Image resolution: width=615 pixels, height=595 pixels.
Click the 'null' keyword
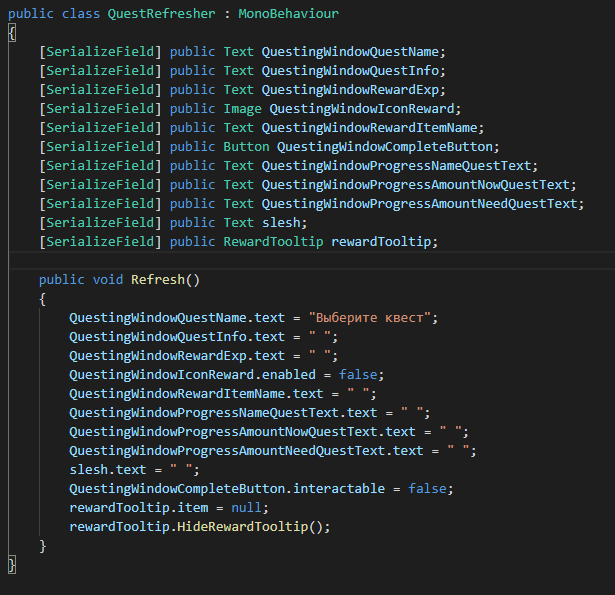coord(246,508)
